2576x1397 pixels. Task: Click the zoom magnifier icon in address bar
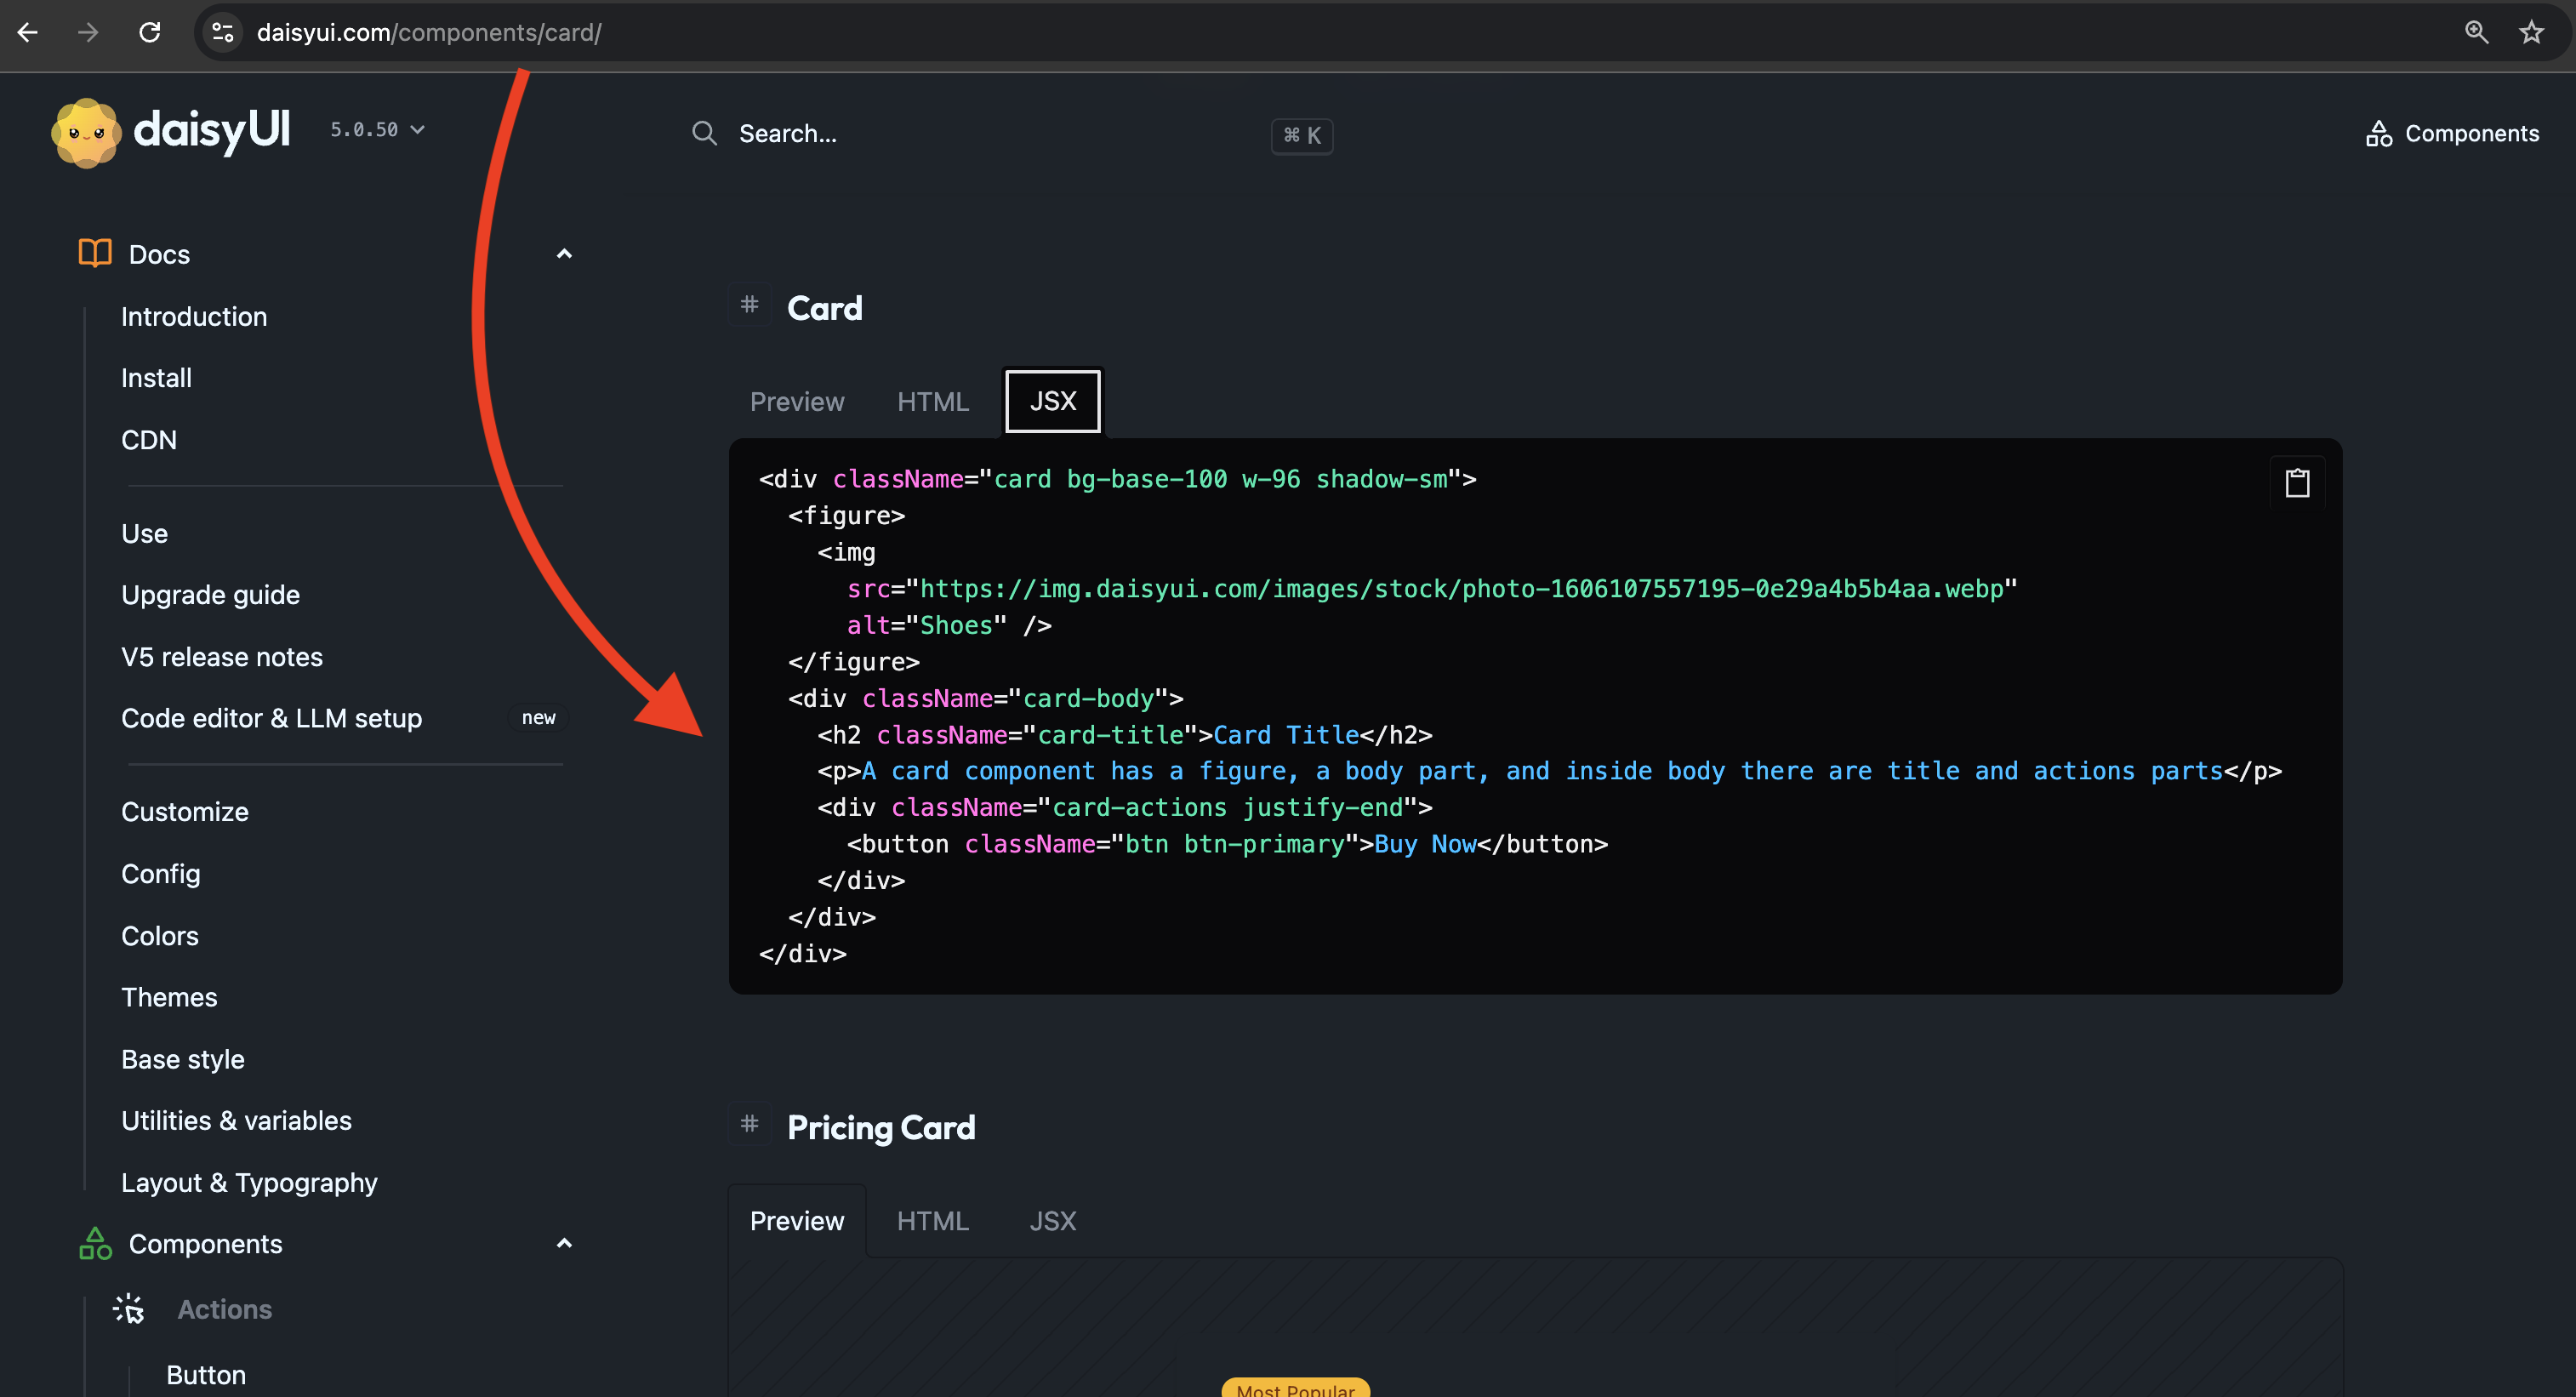(2476, 32)
